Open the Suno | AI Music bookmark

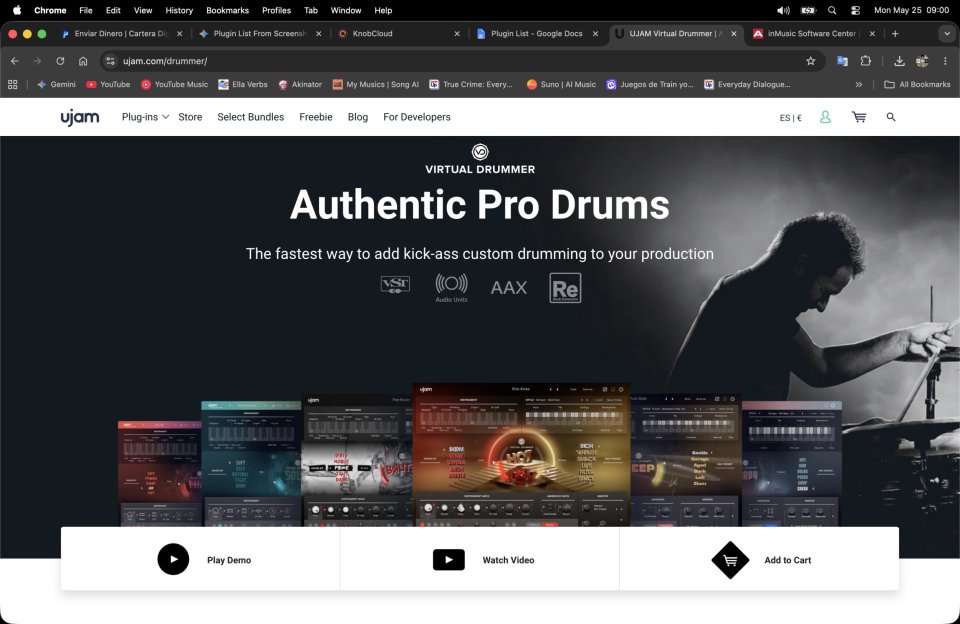tap(561, 85)
